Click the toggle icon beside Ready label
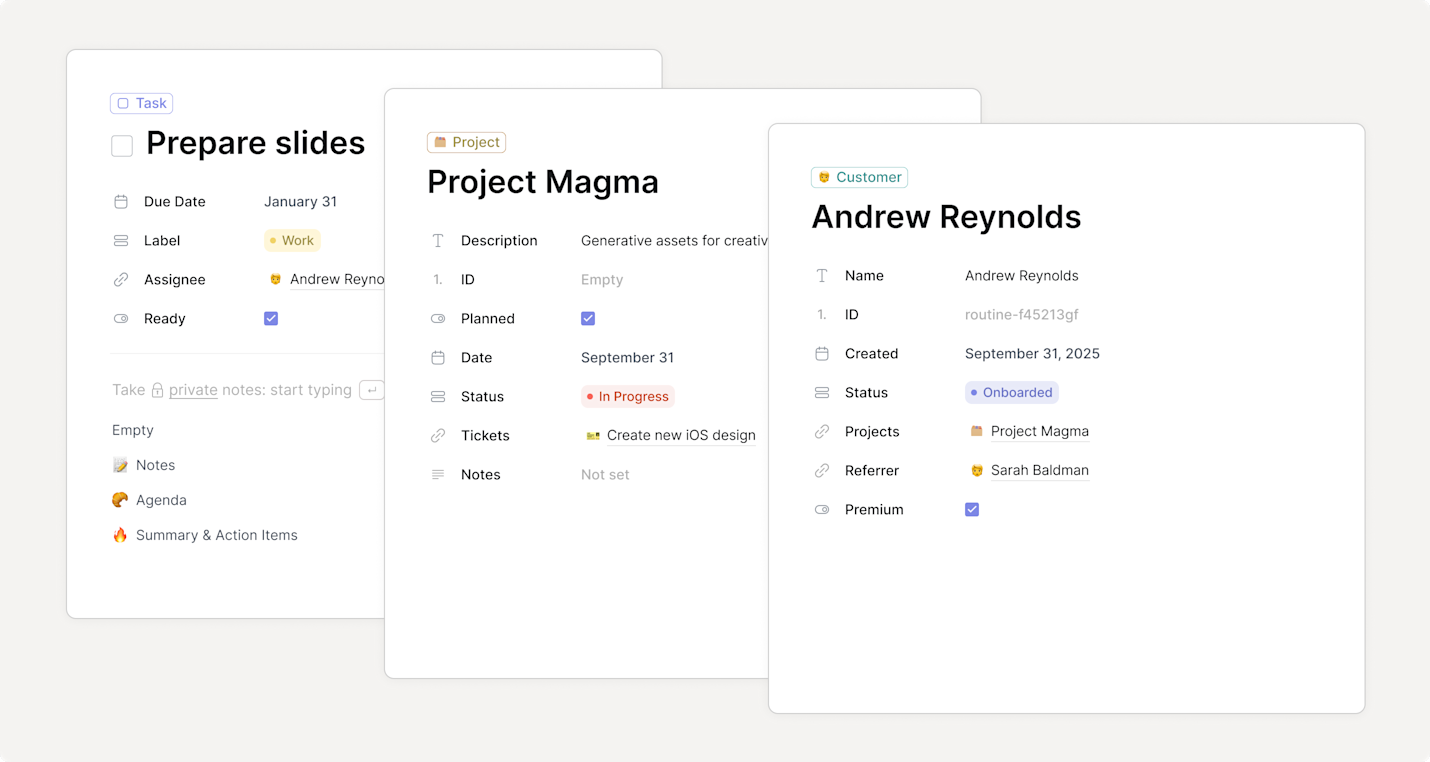 tap(121, 319)
